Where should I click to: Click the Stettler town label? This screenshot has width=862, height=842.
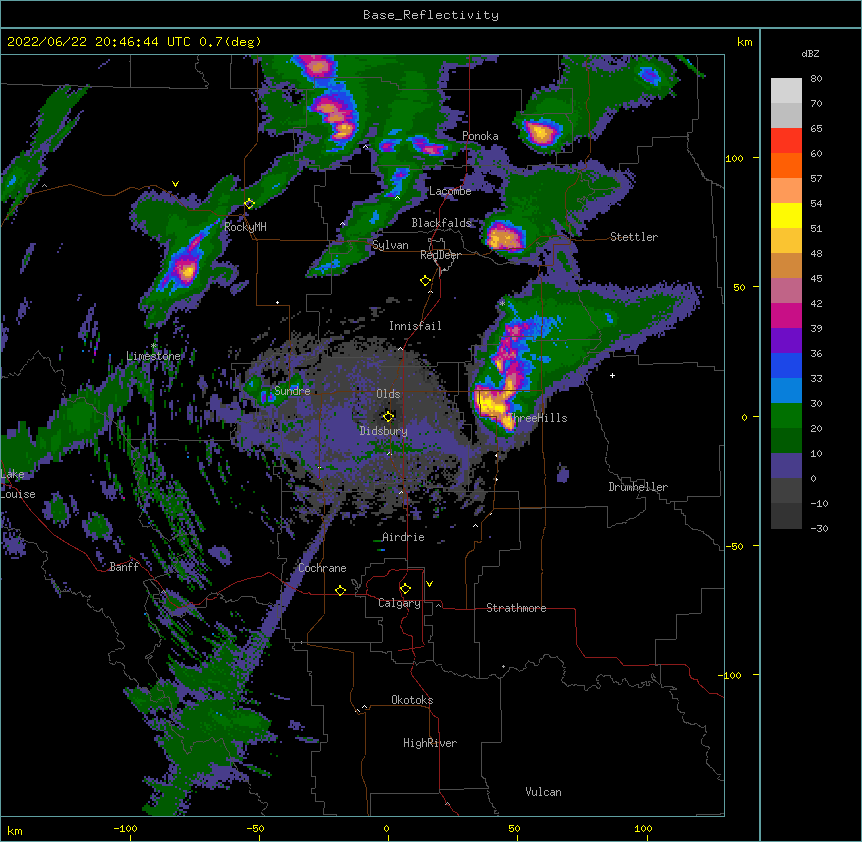point(634,237)
